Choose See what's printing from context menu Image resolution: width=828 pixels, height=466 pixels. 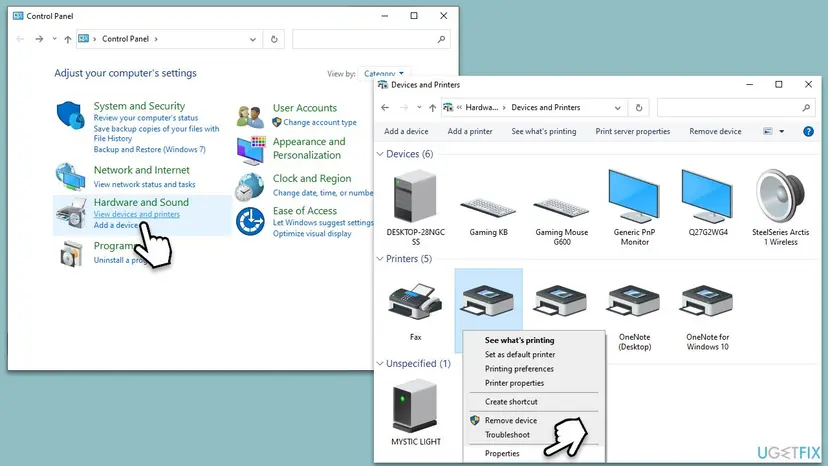coord(520,340)
